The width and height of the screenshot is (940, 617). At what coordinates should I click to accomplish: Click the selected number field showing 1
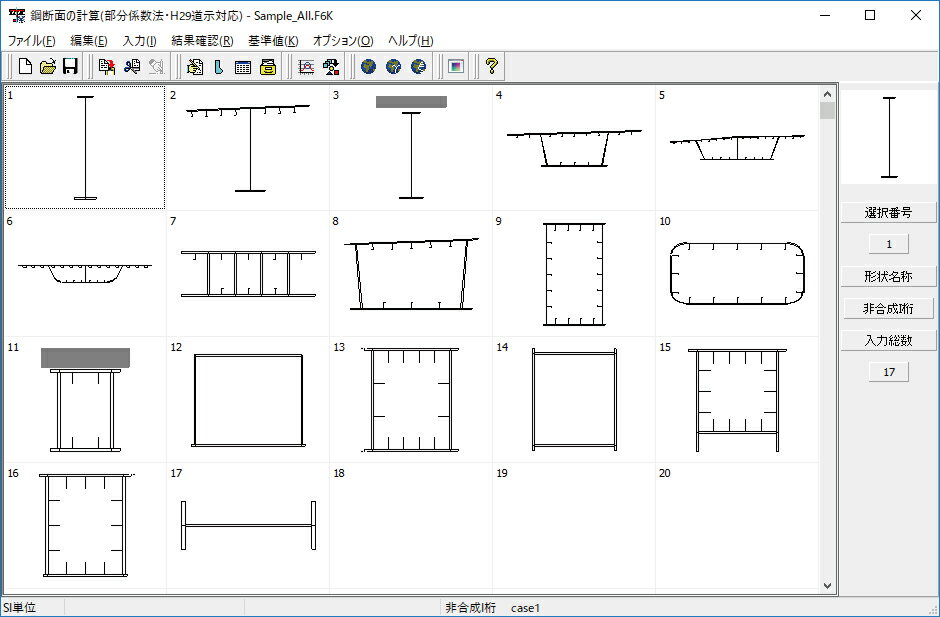[889, 244]
